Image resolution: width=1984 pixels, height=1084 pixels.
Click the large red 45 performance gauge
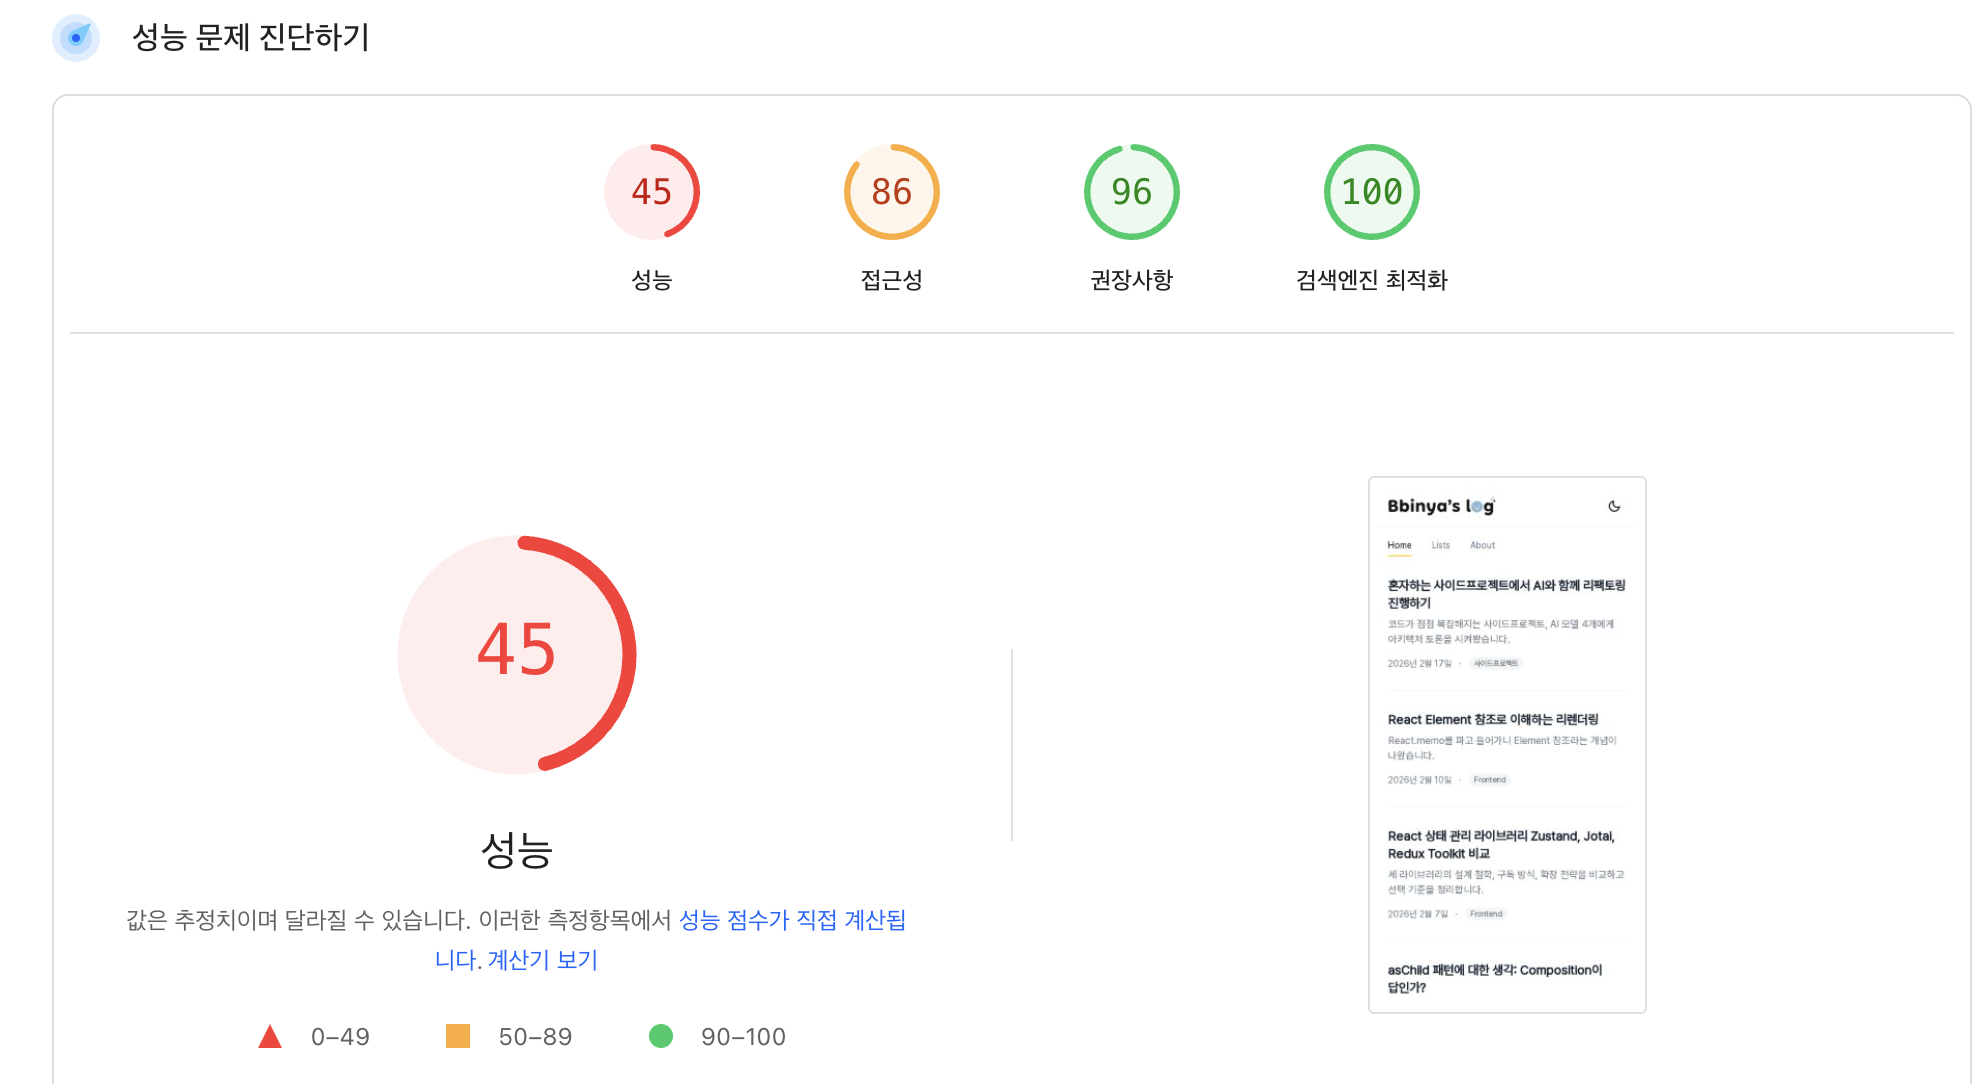point(516,655)
